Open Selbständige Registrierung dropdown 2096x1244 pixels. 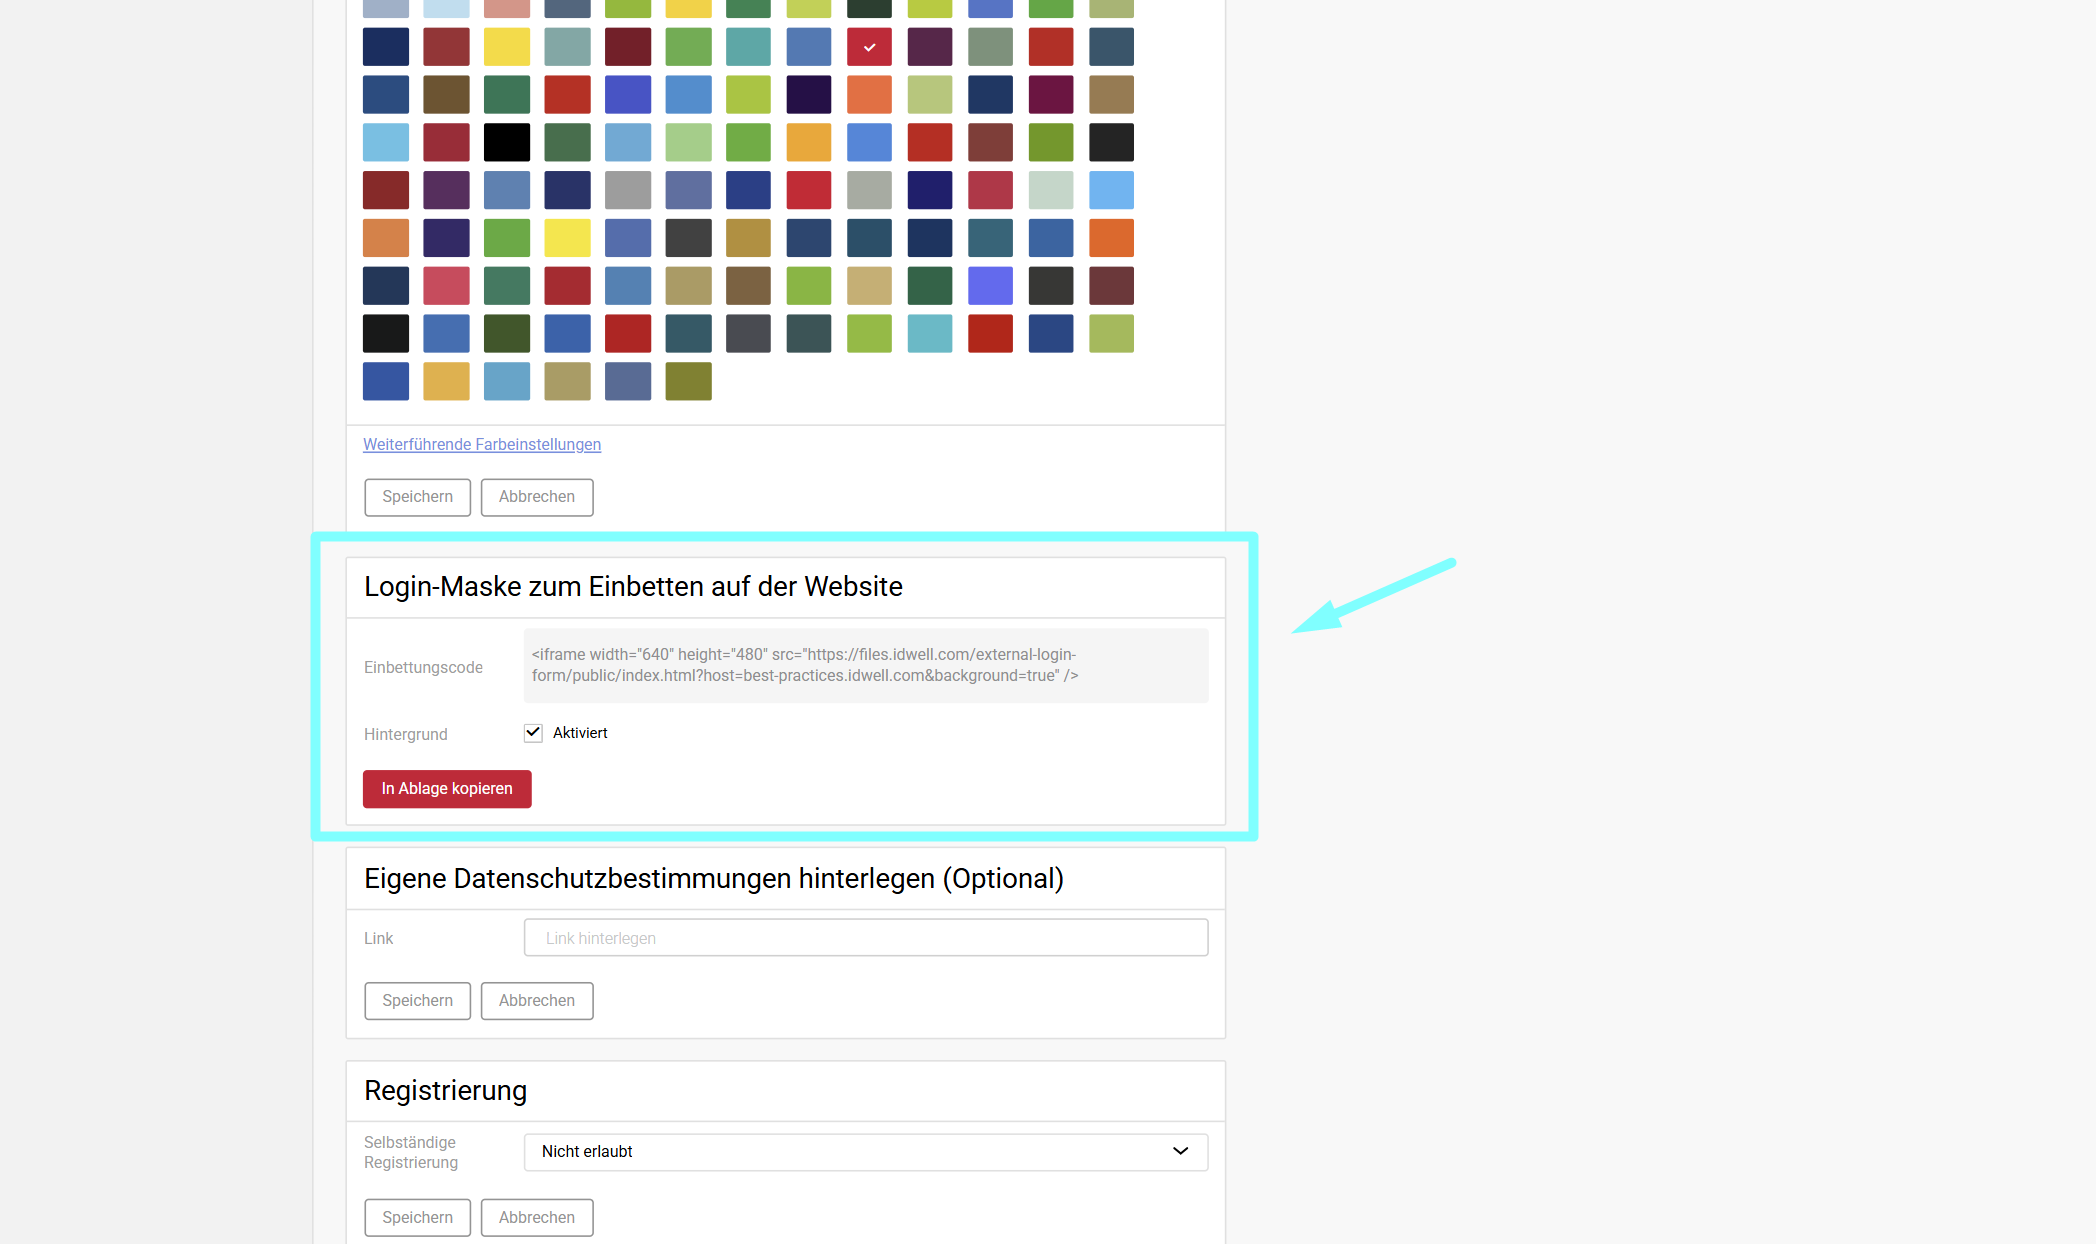pyautogui.click(x=865, y=1152)
